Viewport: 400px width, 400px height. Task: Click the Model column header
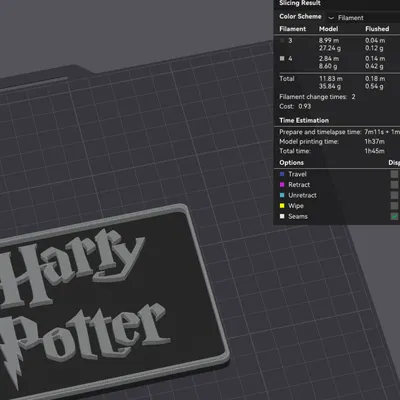328,29
